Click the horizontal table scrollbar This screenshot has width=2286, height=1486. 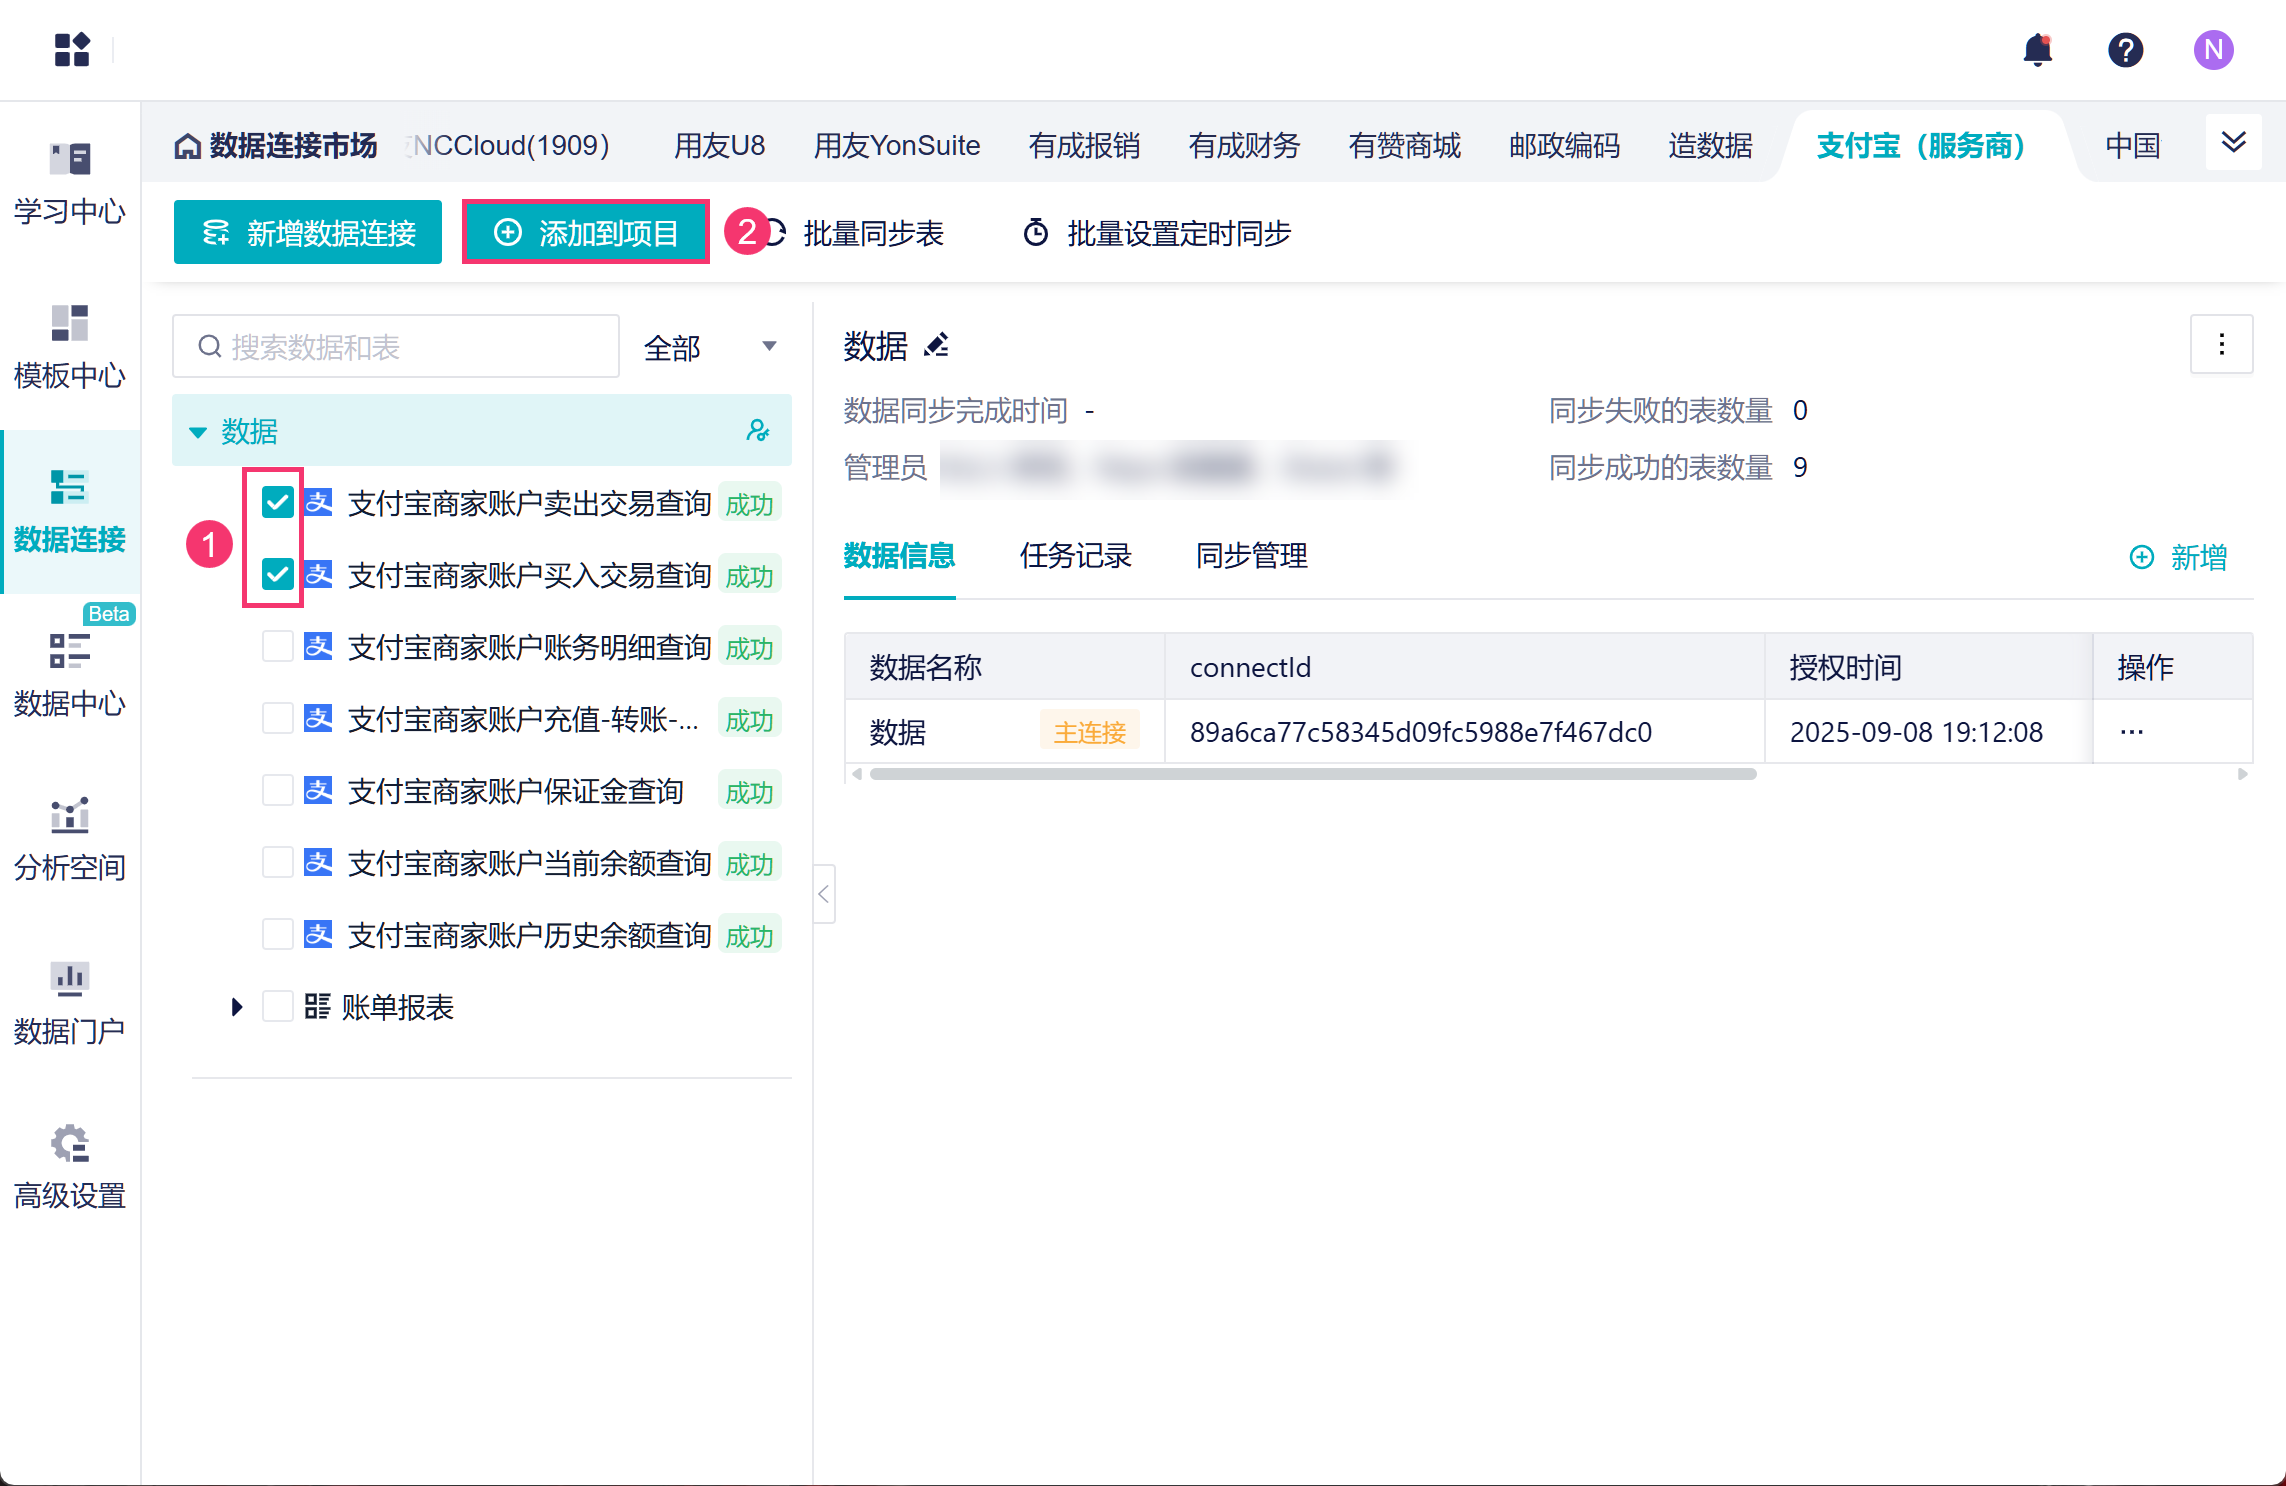1312,774
